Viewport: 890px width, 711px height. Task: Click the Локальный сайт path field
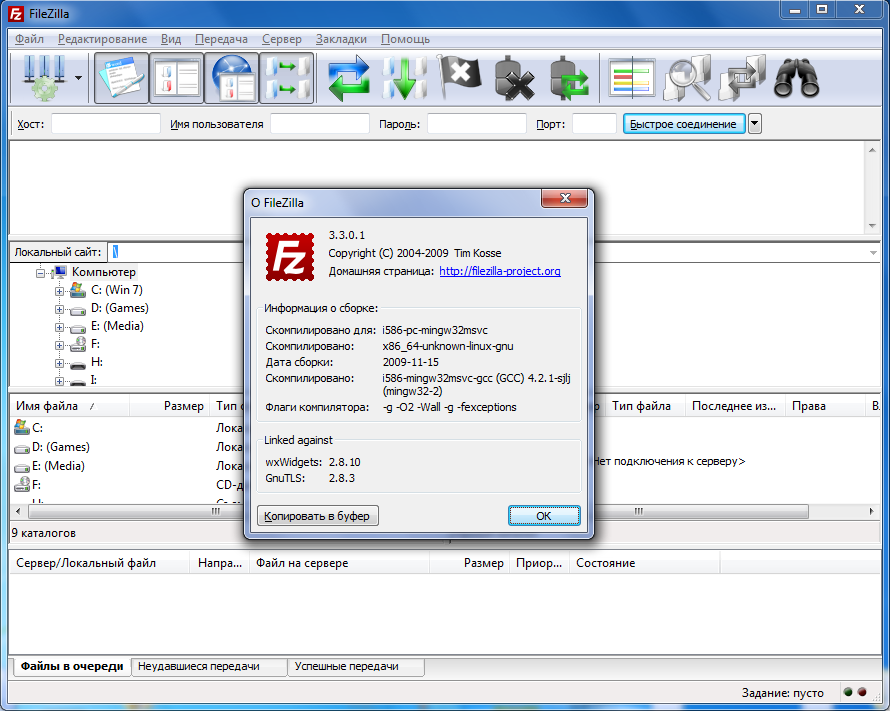(176, 252)
